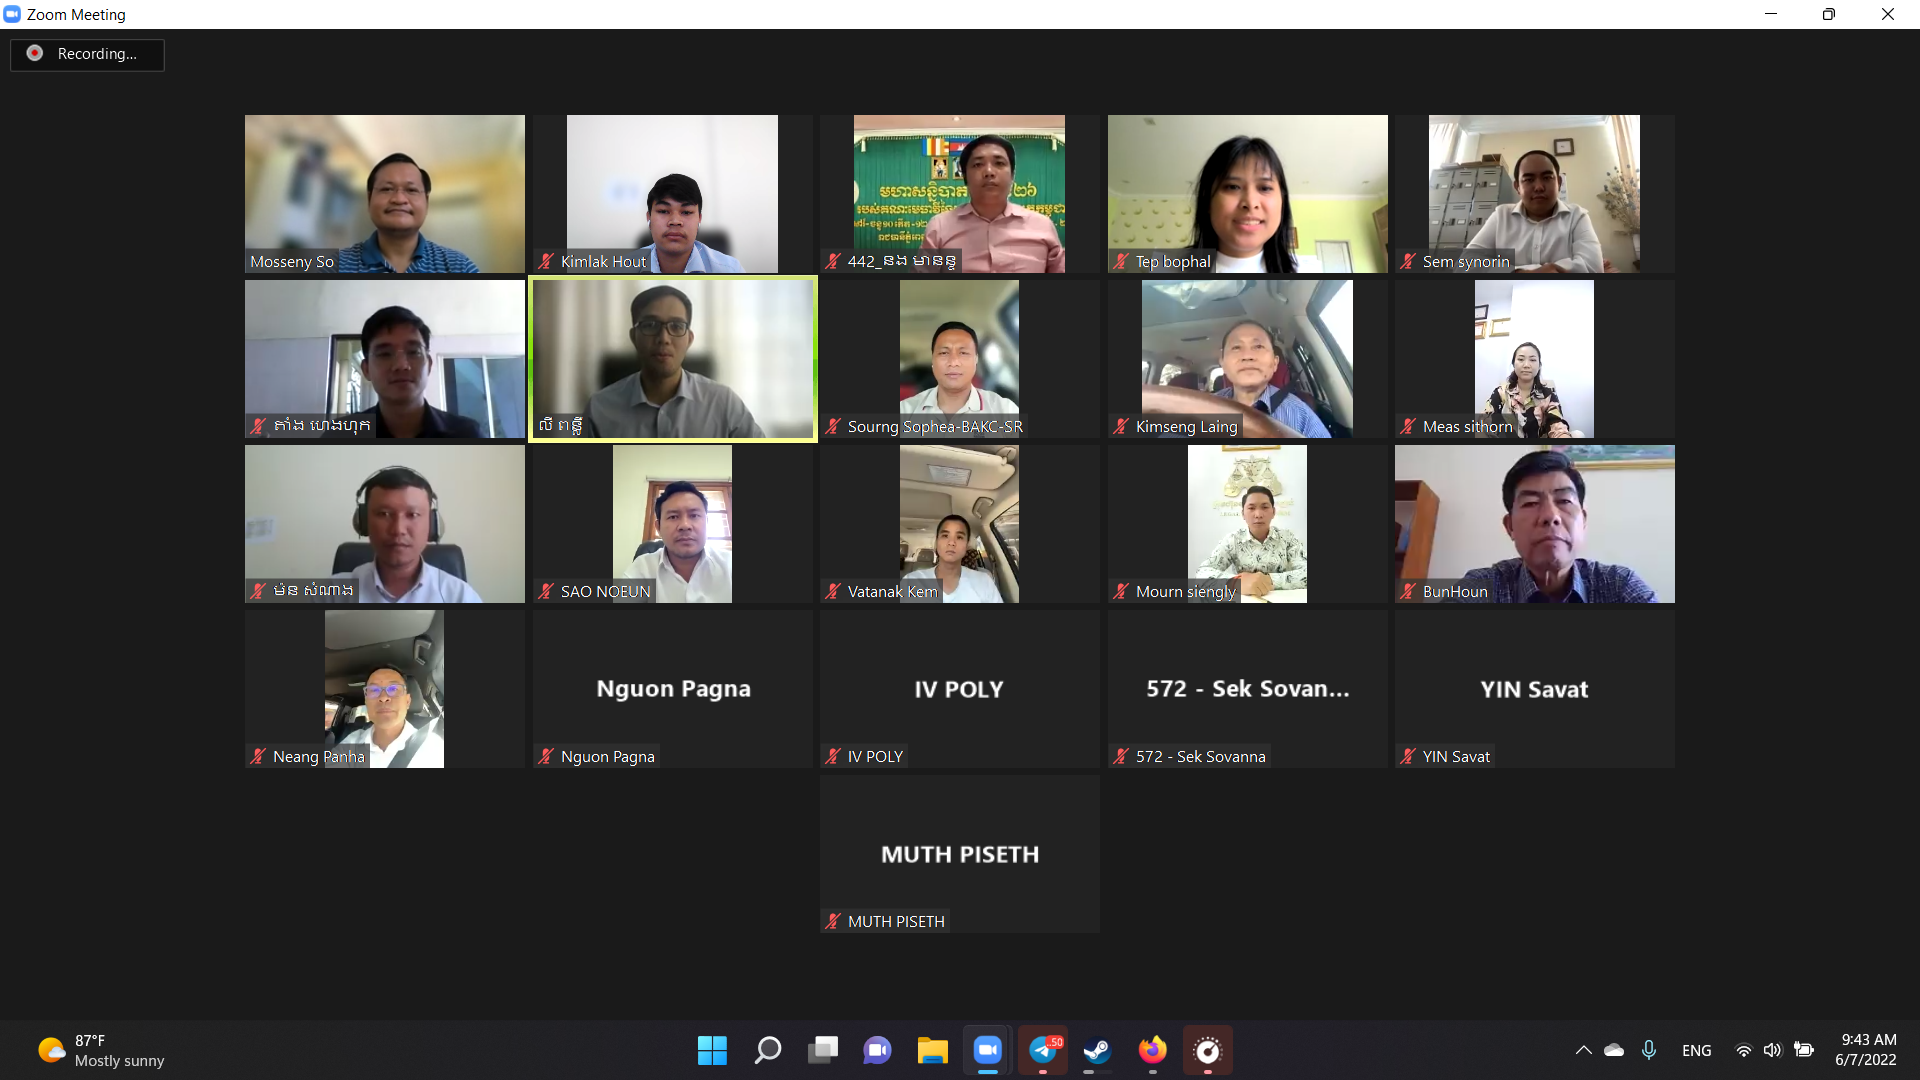Image resolution: width=1920 pixels, height=1080 pixels.
Task: Open Steam from taskbar
Action: pos(1097,1050)
